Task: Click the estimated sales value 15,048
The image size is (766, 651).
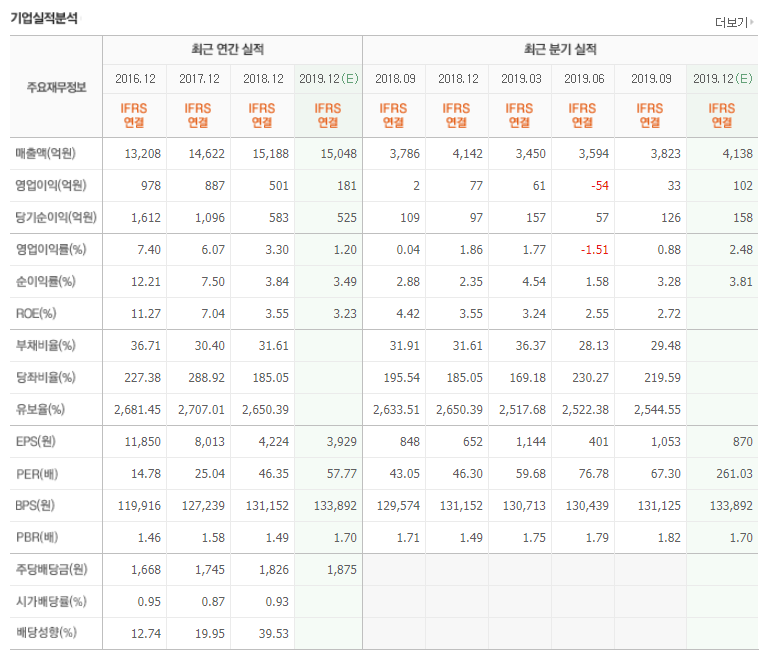Action: pyautogui.click(x=339, y=154)
